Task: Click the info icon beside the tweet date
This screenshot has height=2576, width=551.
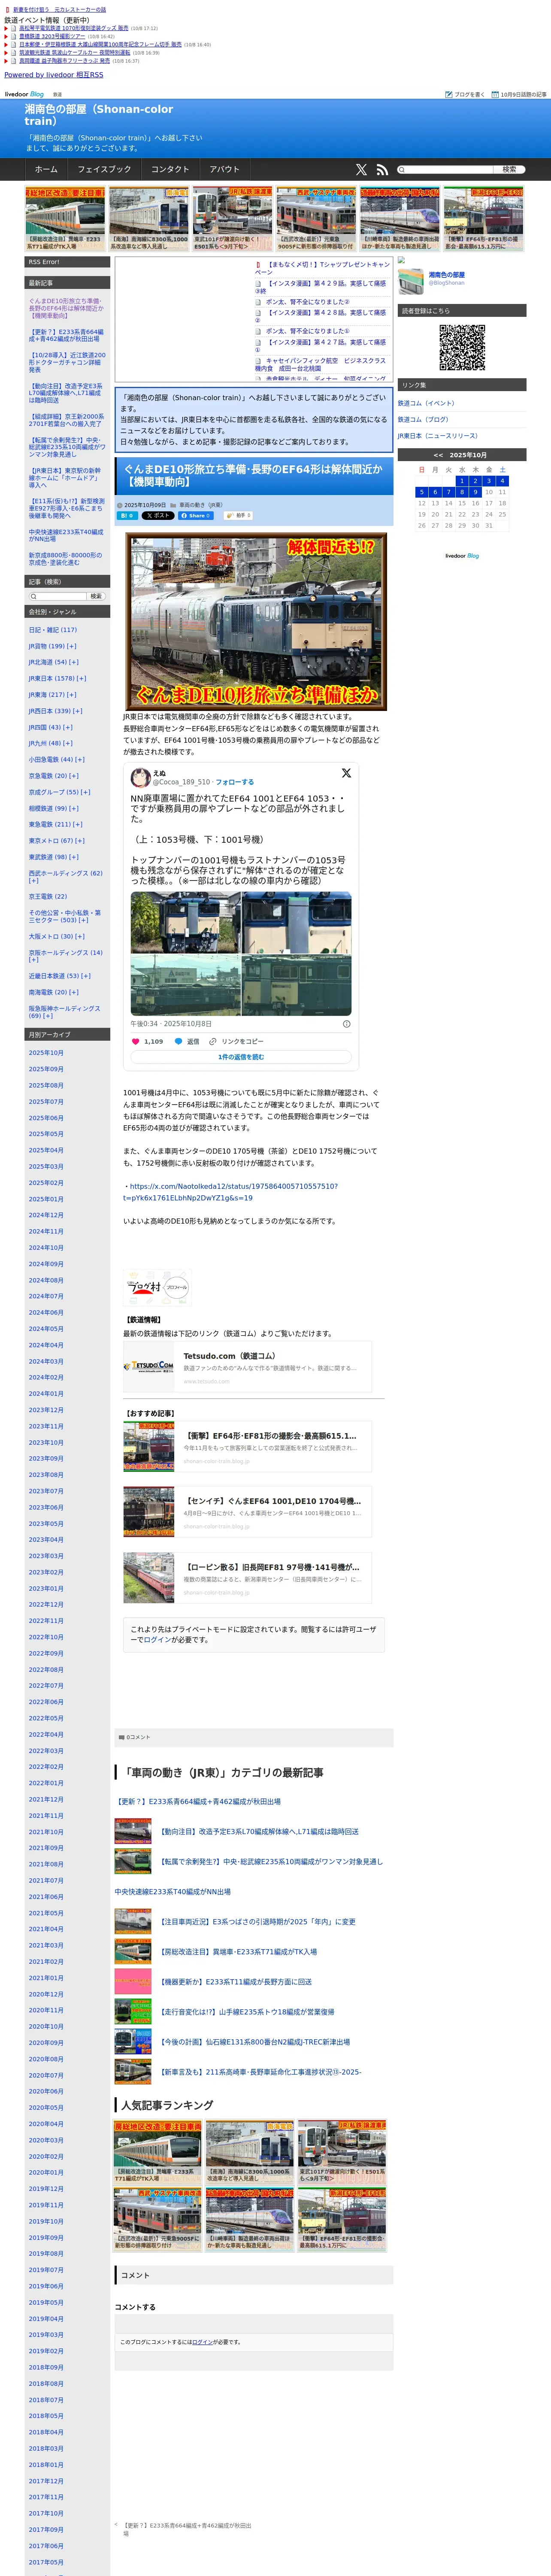Action: (347, 1024)
